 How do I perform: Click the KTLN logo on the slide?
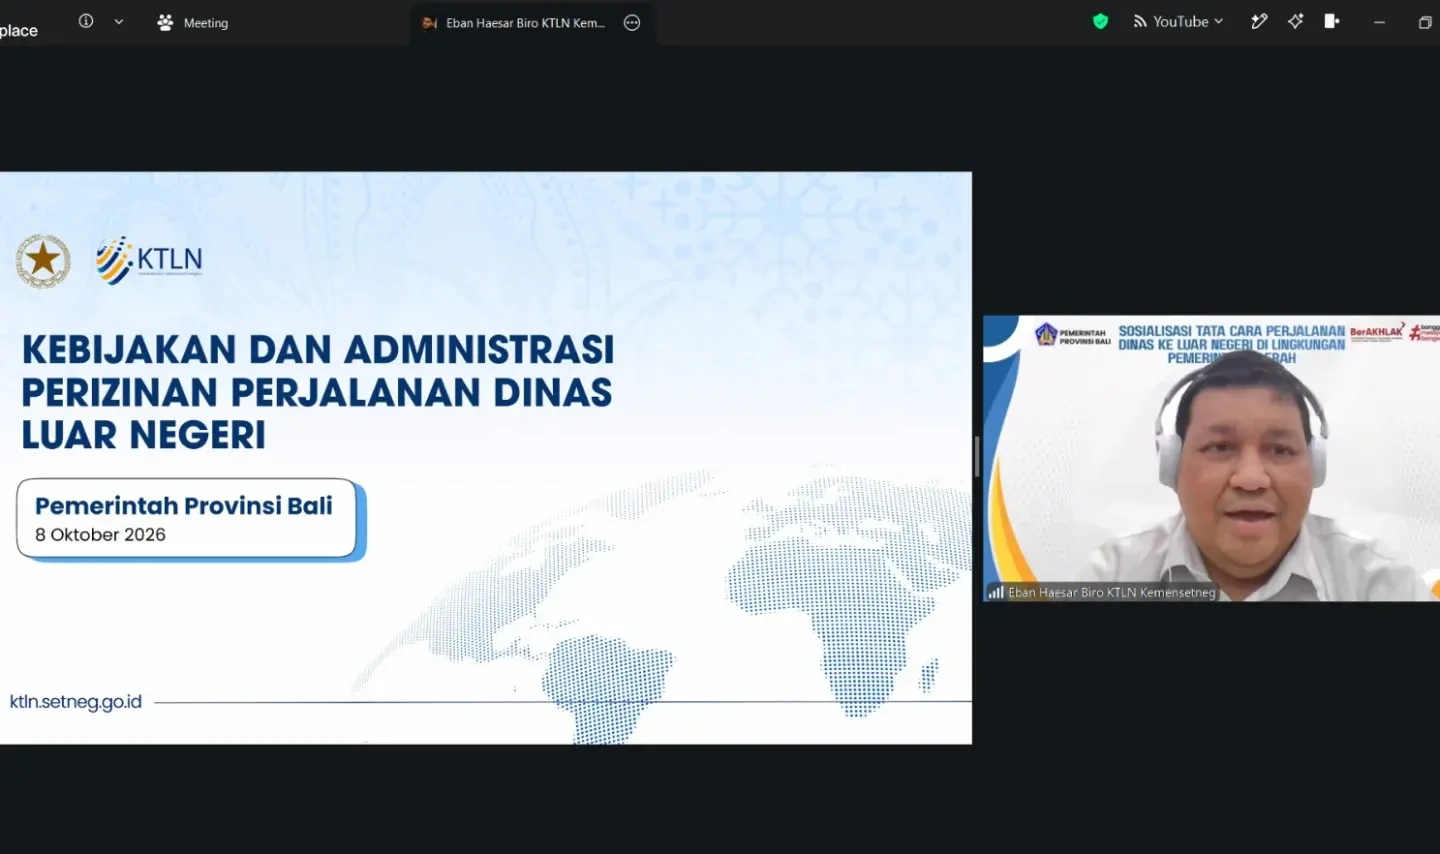click(149, 260)
